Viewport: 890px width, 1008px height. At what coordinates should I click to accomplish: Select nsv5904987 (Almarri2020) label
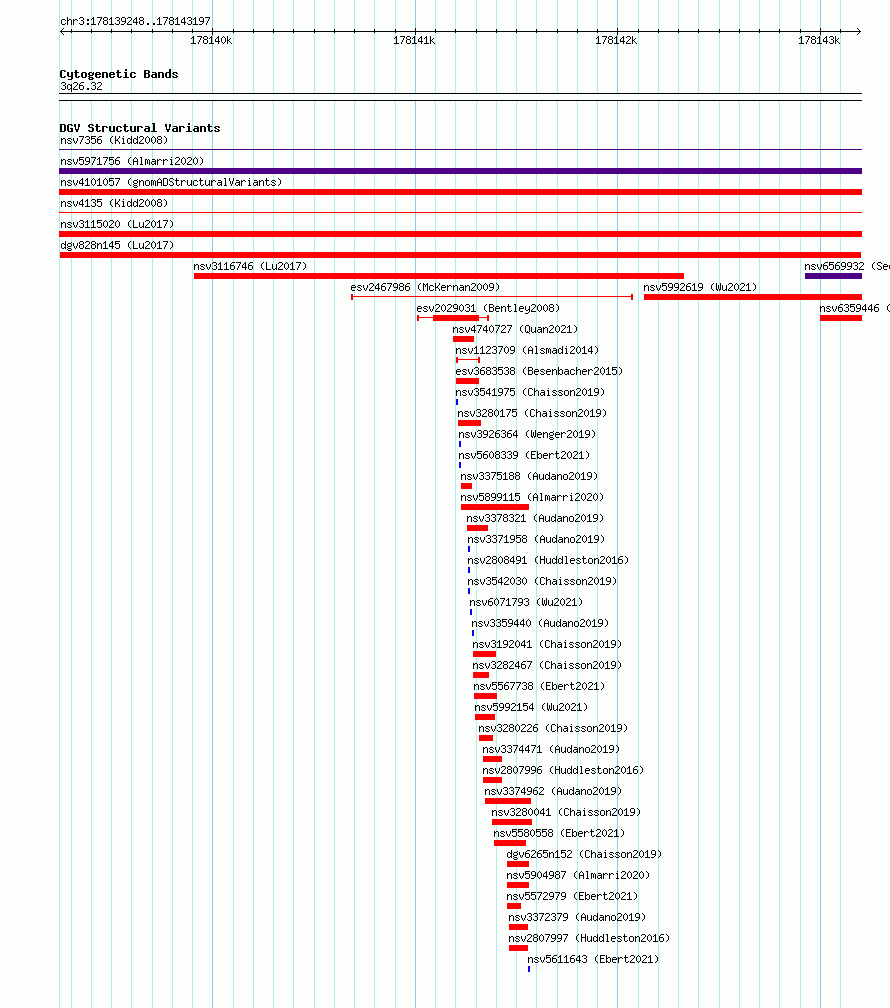click(578, 876)
